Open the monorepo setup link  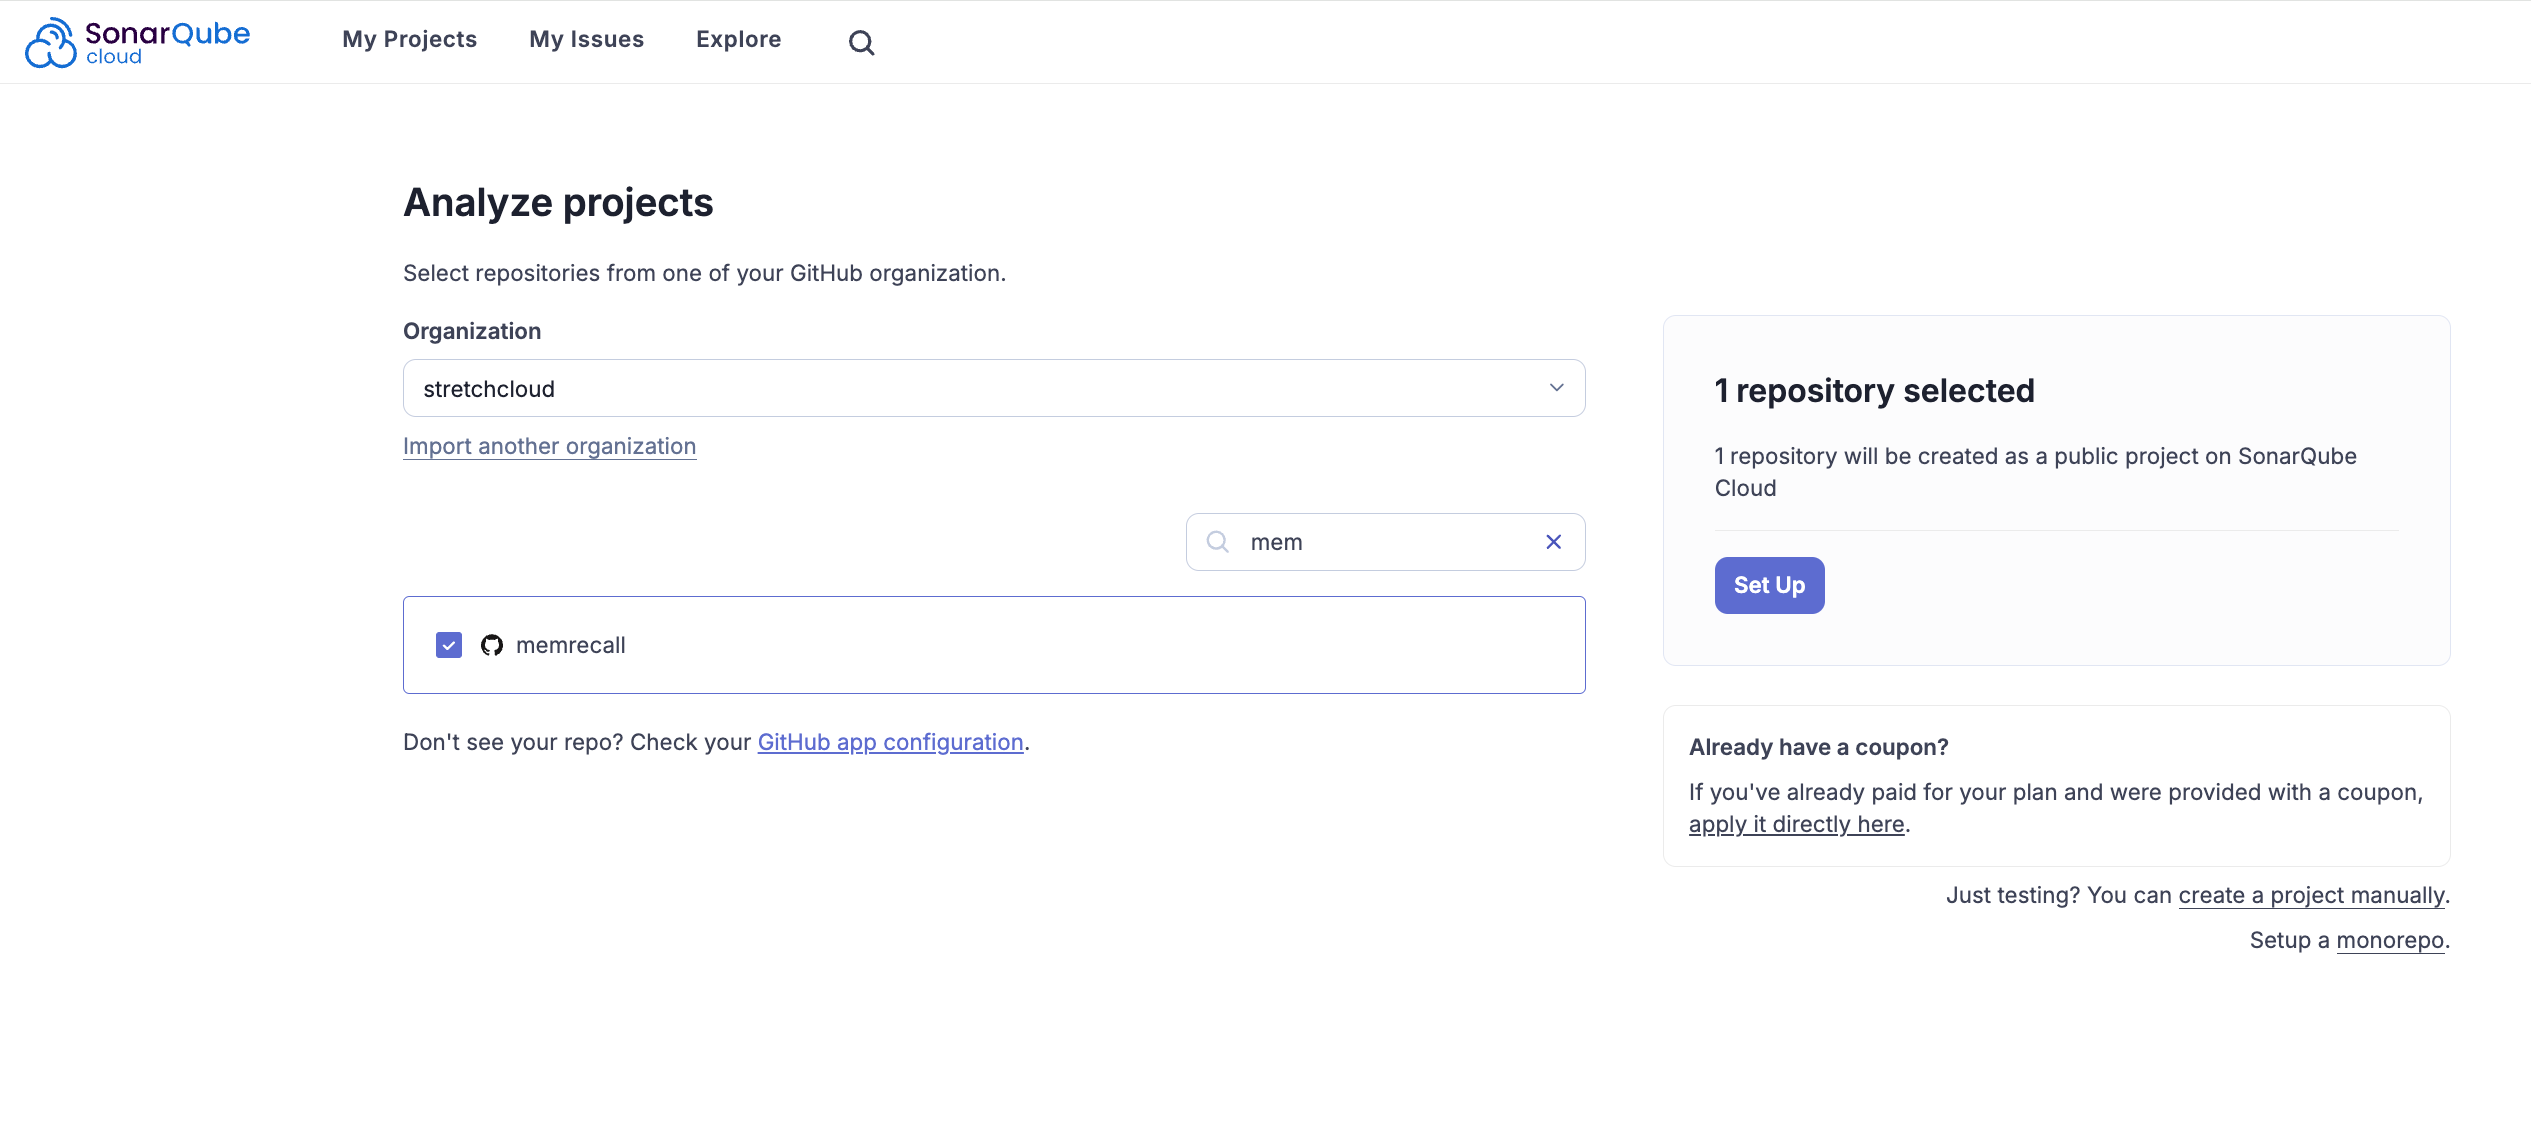[x=2390, y=940]
